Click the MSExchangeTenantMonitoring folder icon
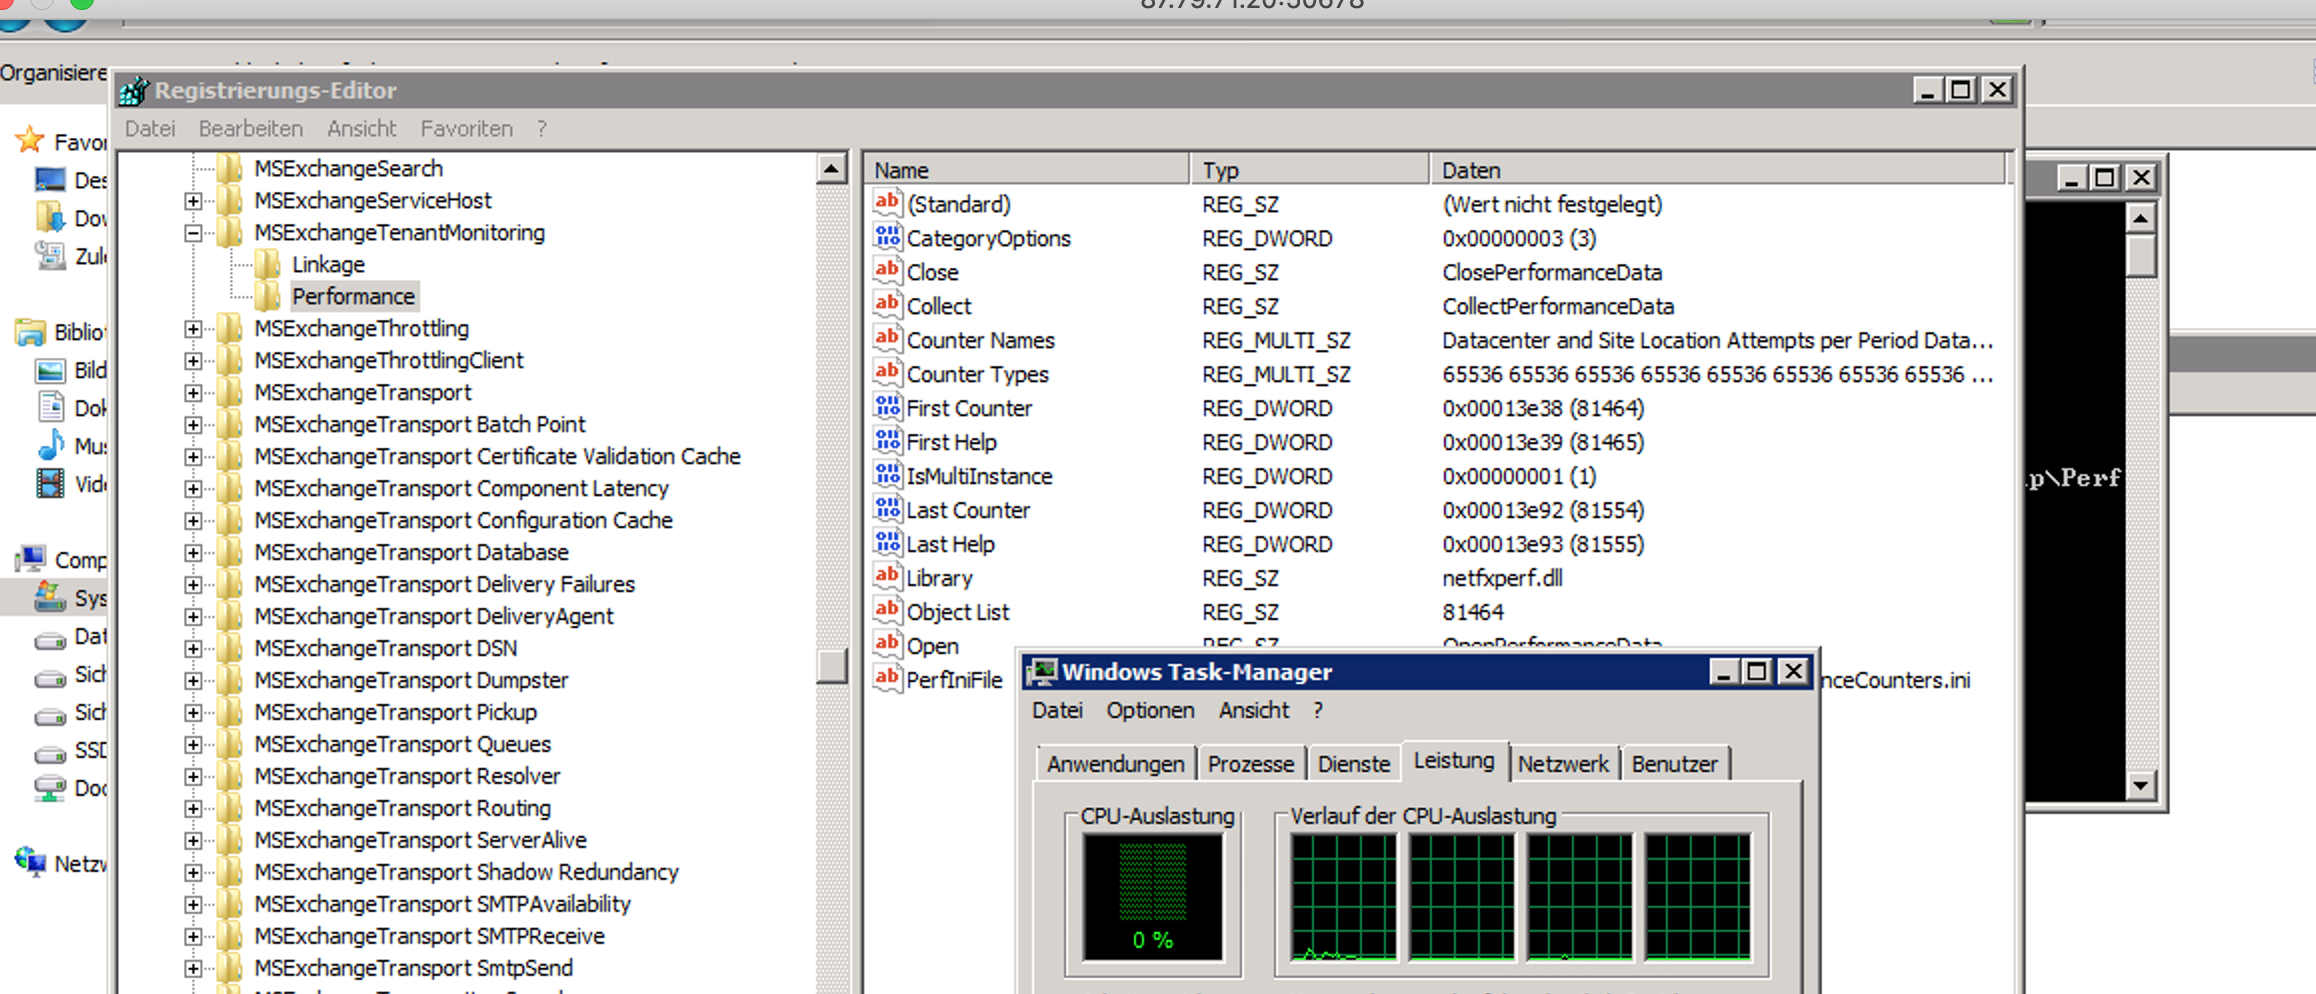Screen dimensions: 2316x994 229,232
